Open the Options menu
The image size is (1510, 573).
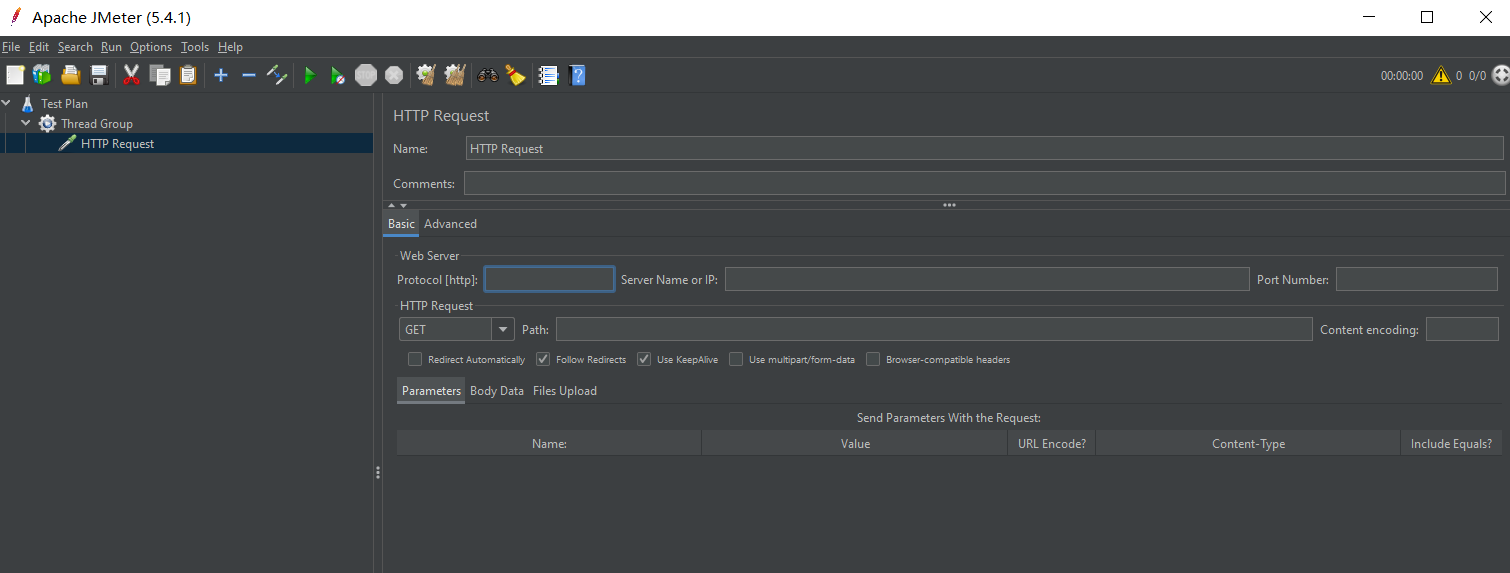[x=151, y=47]
